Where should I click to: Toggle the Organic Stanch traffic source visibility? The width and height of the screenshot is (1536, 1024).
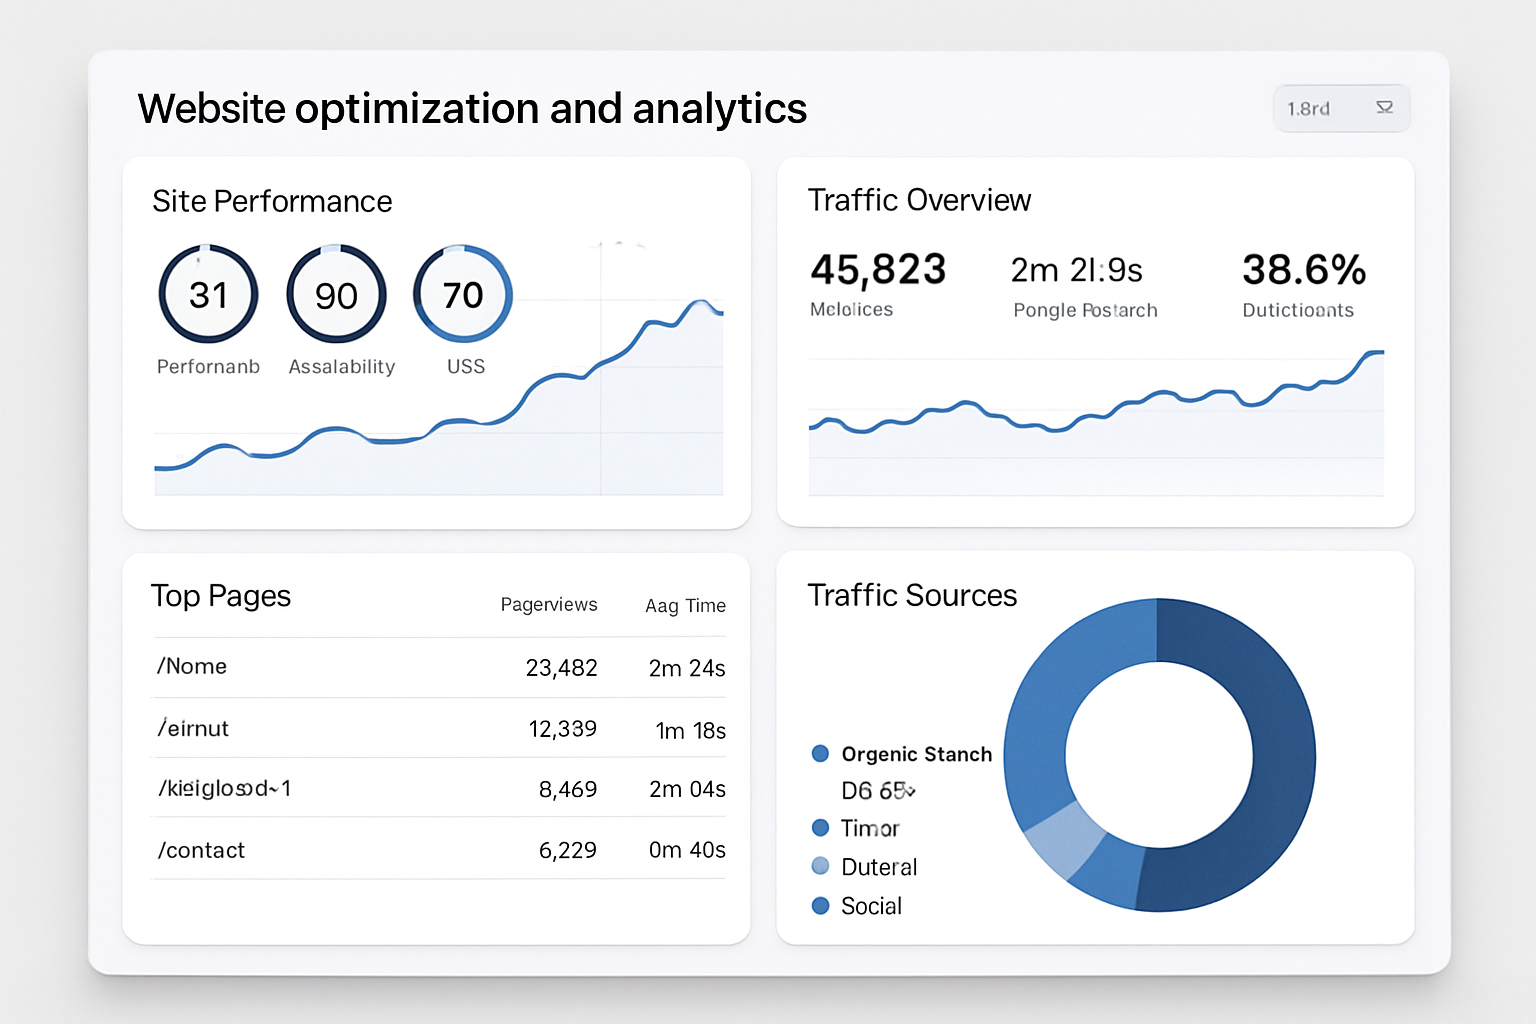point(915,754)
